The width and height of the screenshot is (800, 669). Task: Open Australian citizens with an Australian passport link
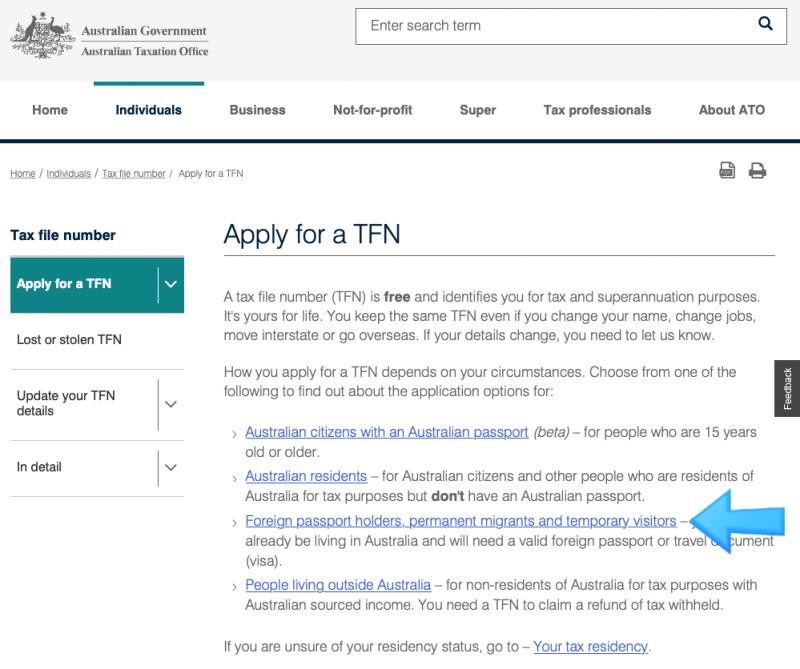387,432
